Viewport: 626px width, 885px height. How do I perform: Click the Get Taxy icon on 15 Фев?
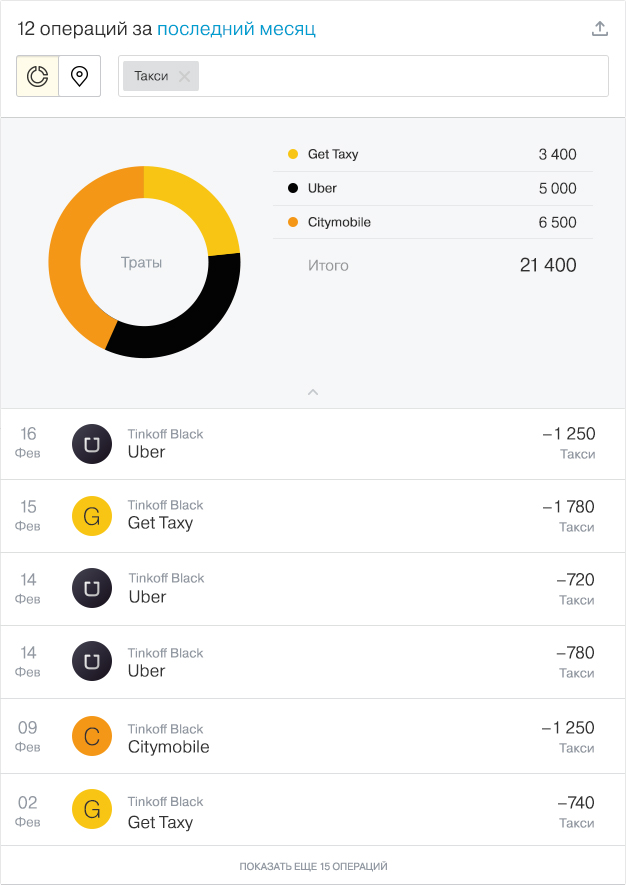point(92,516)
